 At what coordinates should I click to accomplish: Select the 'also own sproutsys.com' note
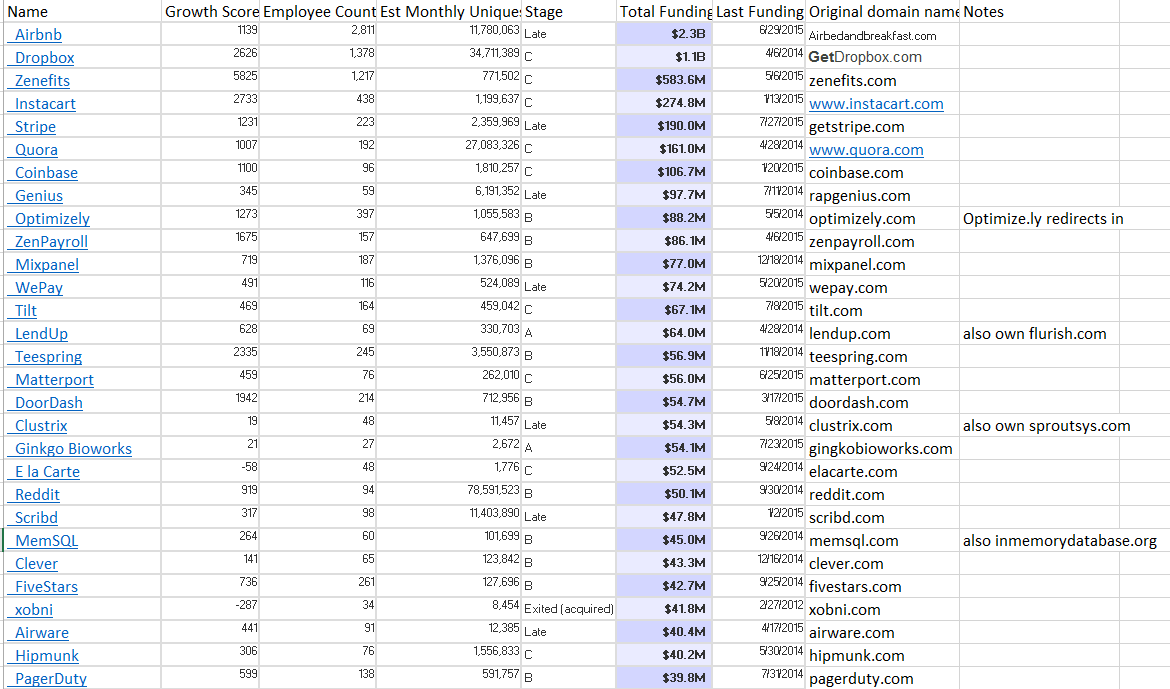point(1047,425)
